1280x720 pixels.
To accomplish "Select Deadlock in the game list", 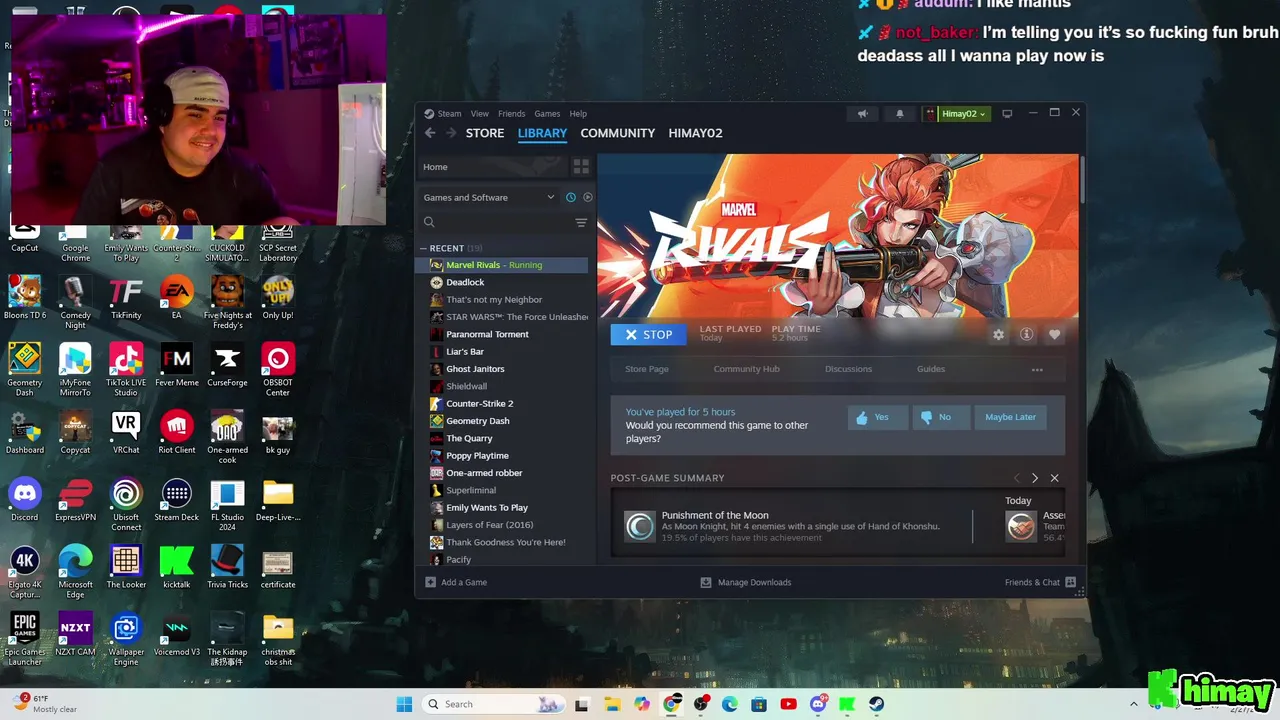I will point(503,282).
